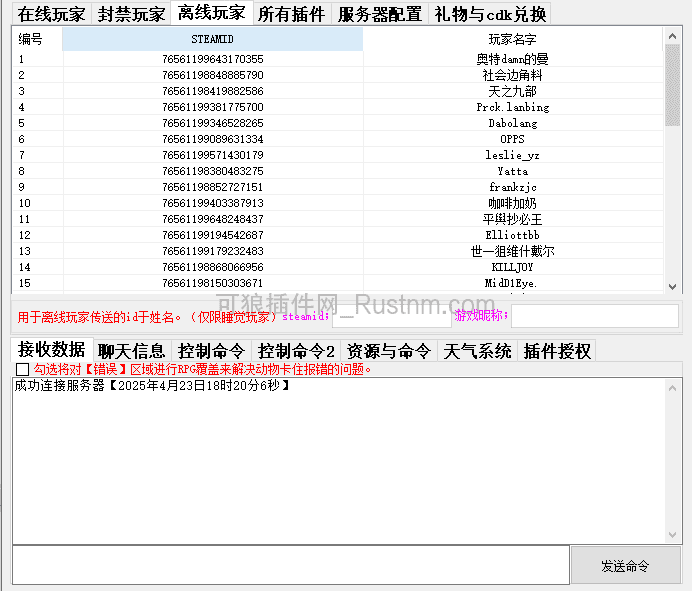
Task: Click the 发送命令 button
Action: 626,565
